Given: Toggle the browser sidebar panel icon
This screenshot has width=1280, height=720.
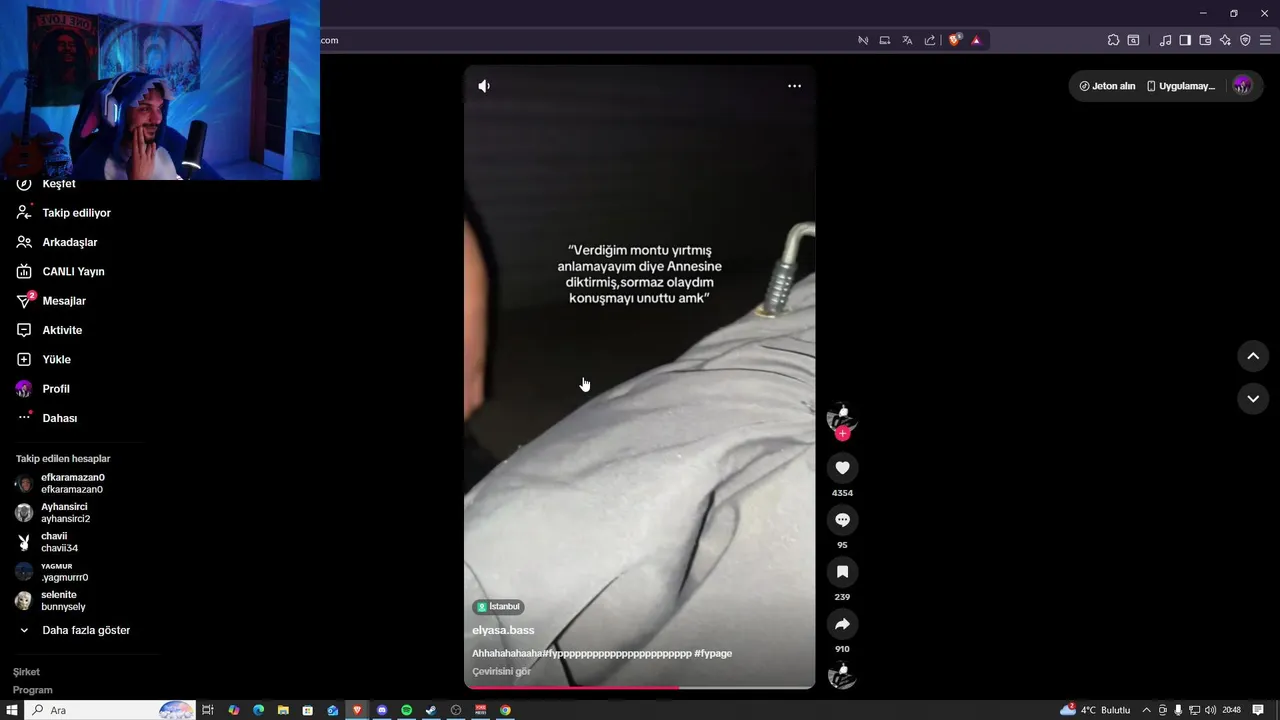Looking at the screenshot, I should 1185,40.
